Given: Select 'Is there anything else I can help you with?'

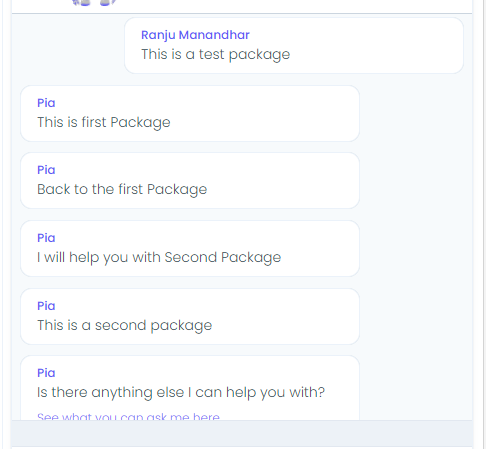Looking at the screenshot, I should pyautogui.click(x=181, y=392).
